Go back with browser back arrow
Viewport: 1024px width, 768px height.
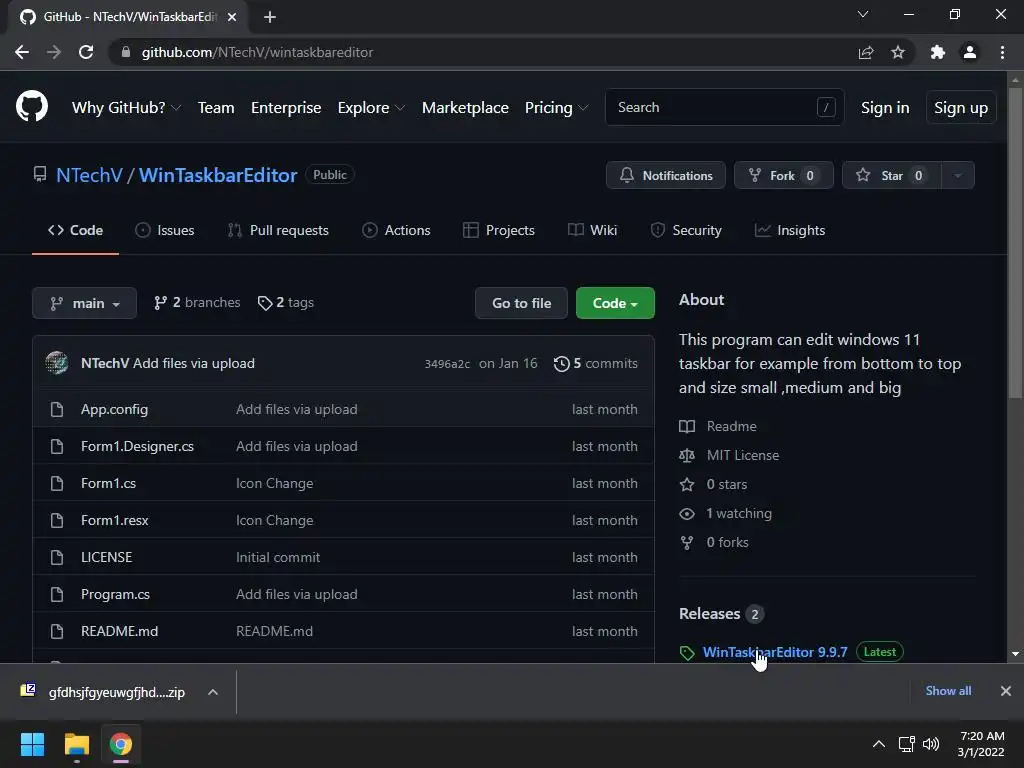click(x=22, y=52)
